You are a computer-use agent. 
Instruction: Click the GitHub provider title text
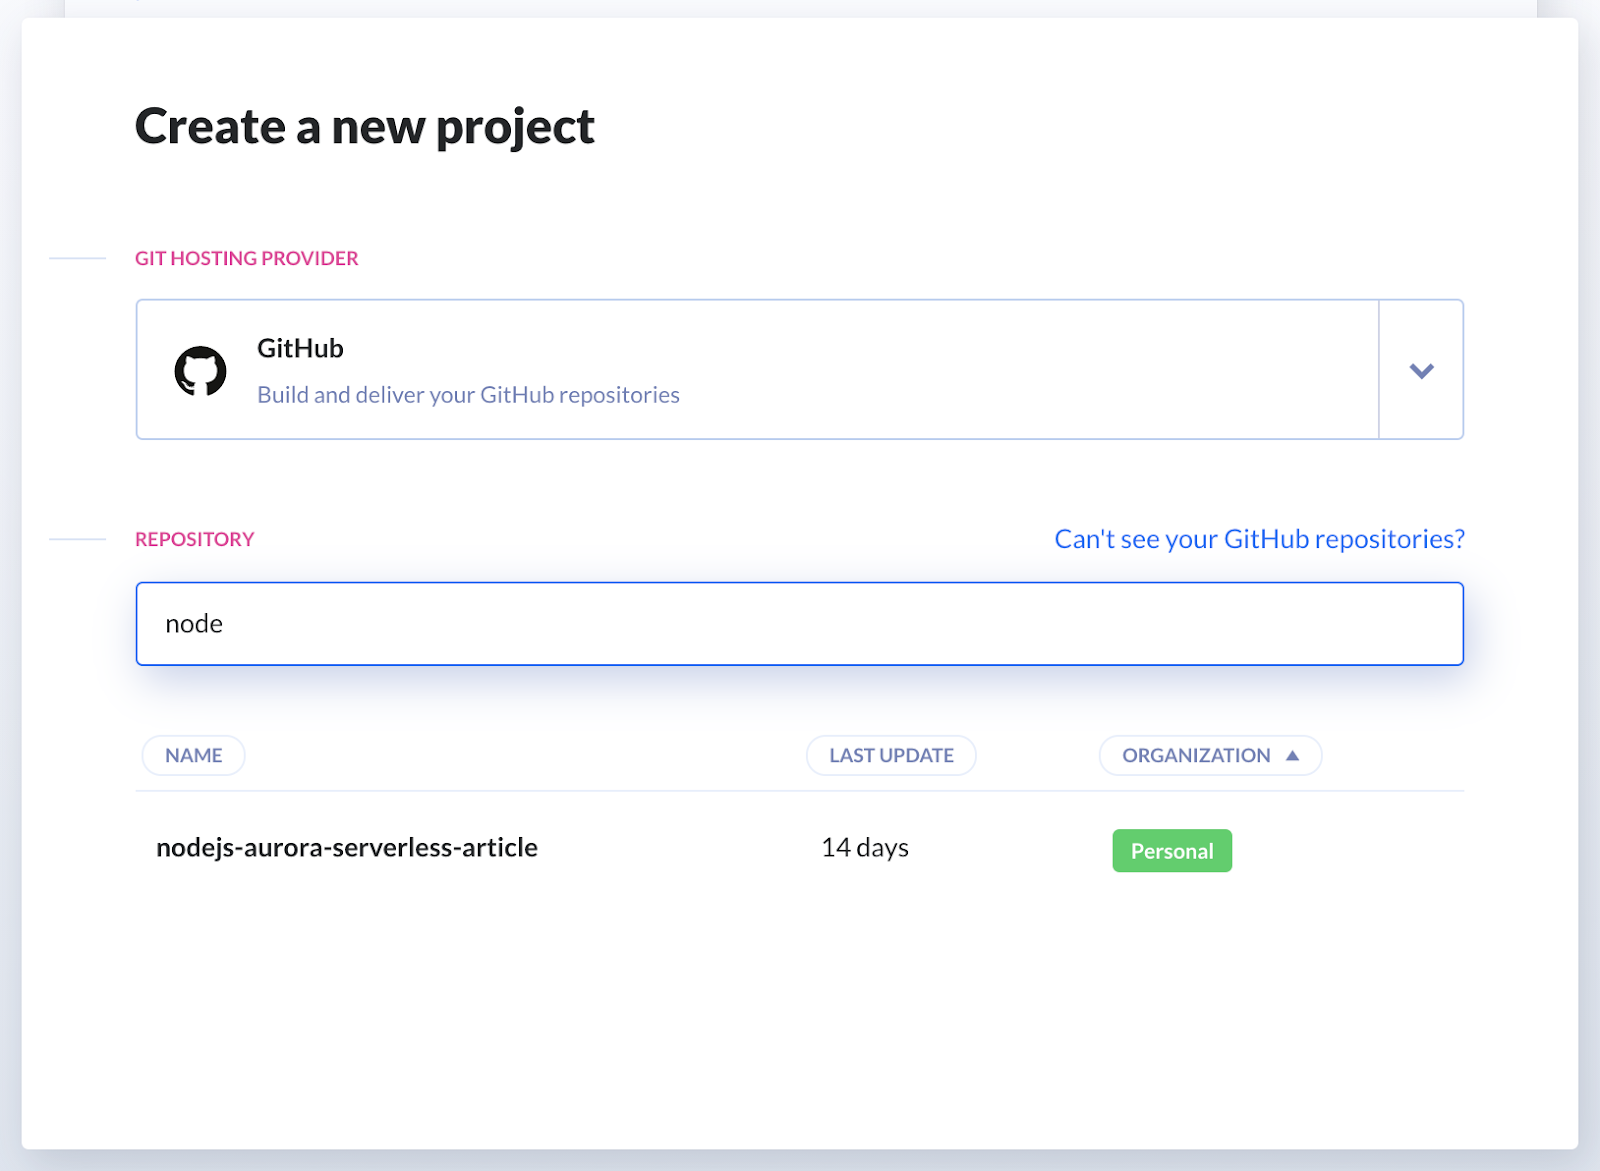300,348
